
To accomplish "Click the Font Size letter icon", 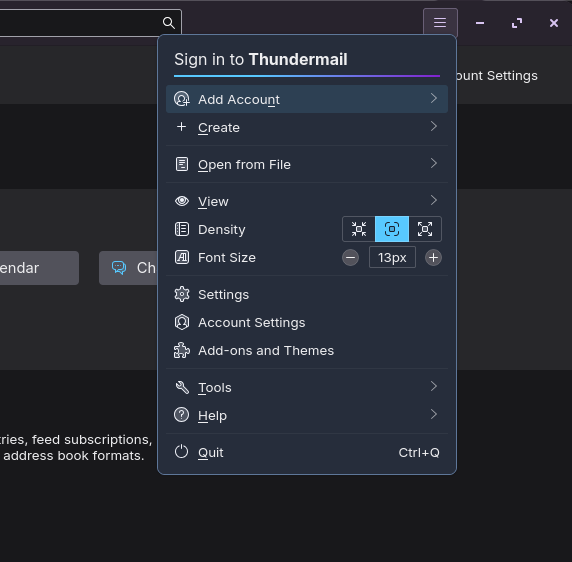I will 182,257.
